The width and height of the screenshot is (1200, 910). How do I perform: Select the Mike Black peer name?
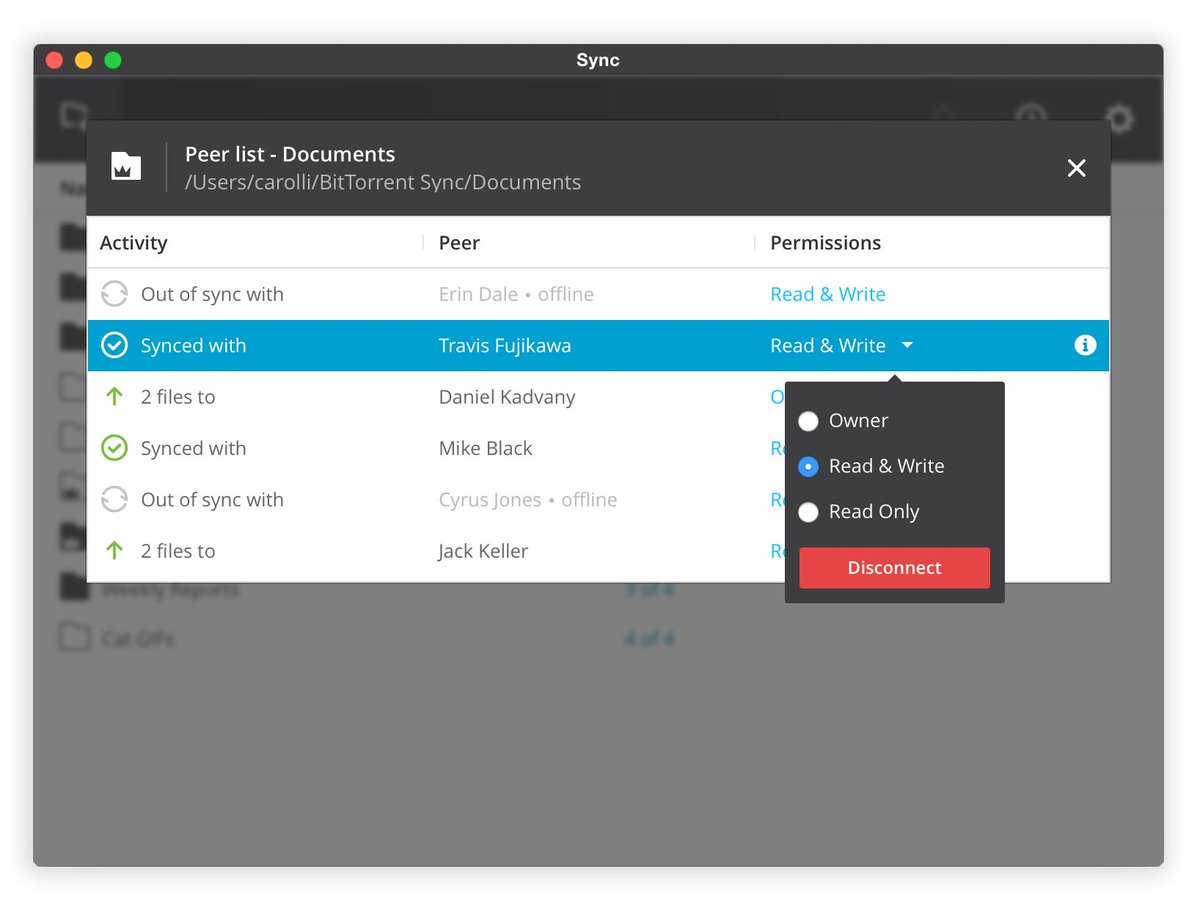pos(485,448)
